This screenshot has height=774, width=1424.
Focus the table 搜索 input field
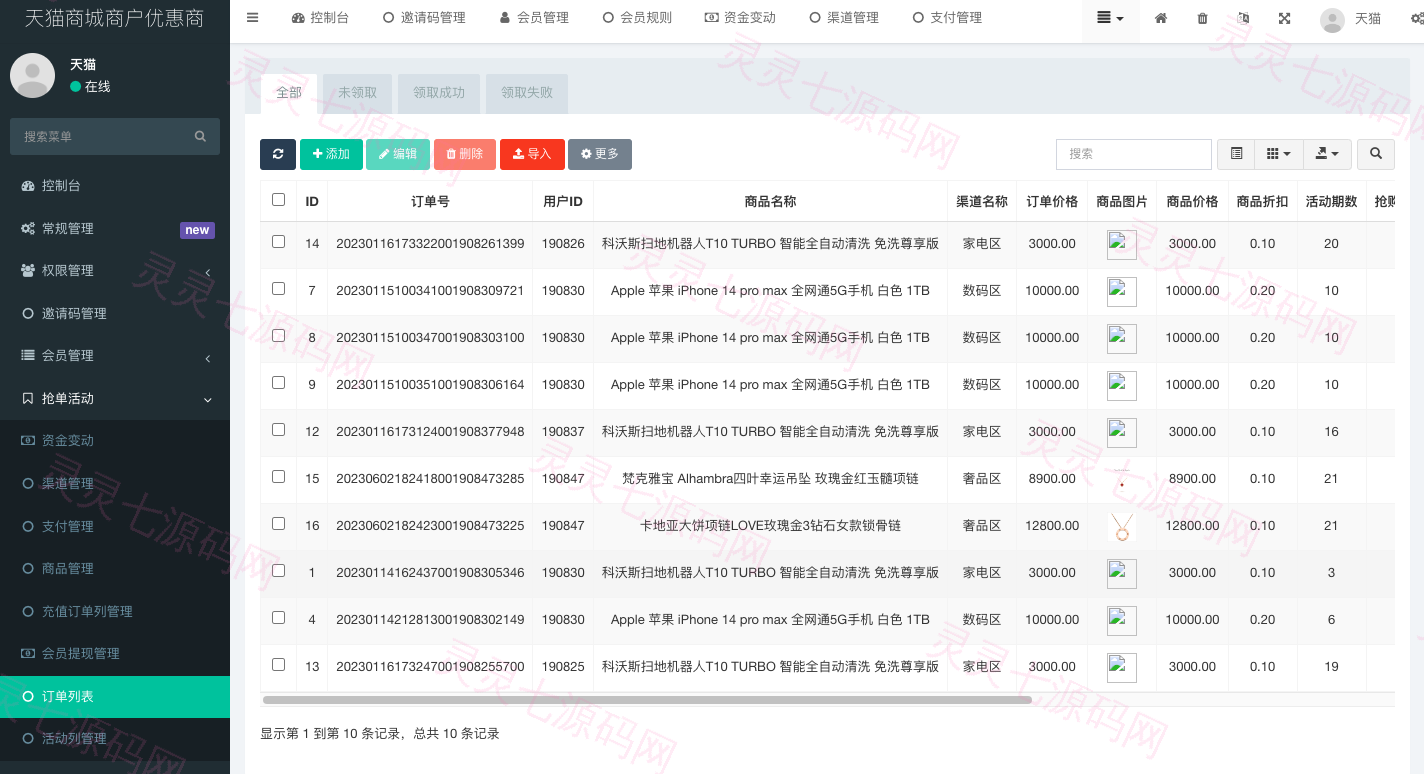[1134, 154]
